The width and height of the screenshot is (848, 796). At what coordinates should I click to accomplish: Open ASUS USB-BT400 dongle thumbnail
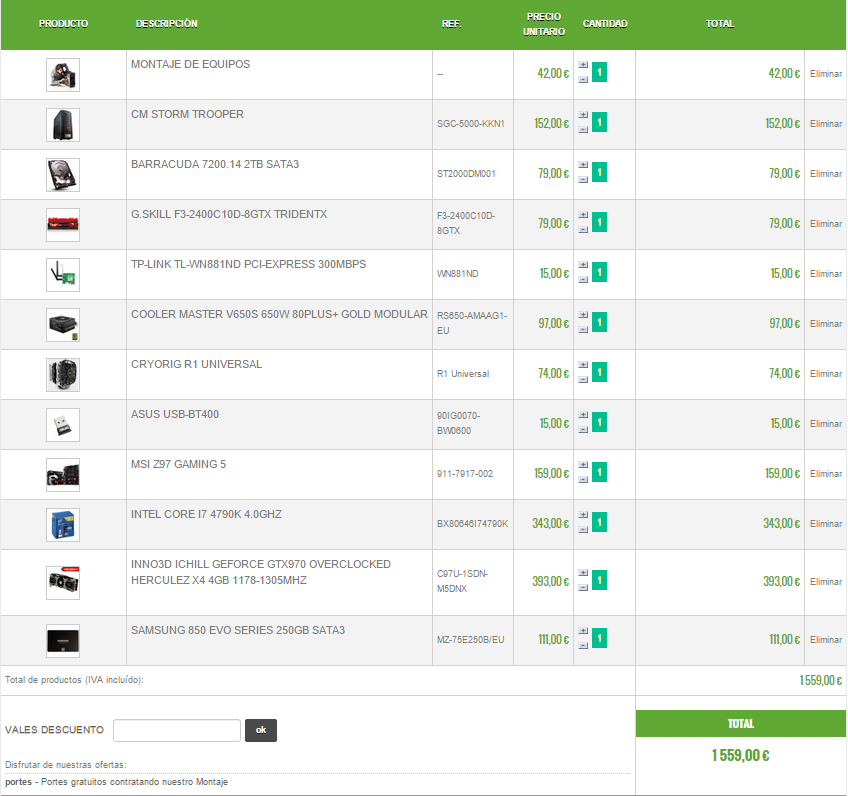(63, 425)
